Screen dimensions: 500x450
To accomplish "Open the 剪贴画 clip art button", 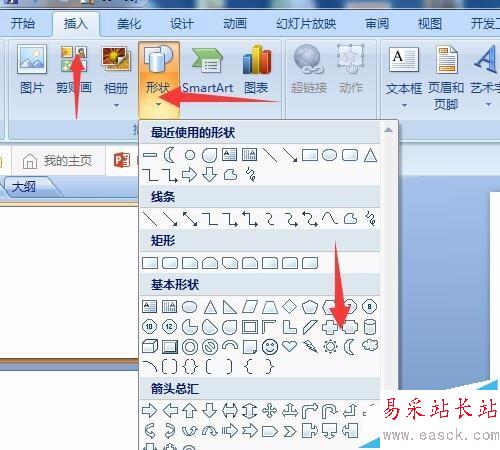I will pos(74,70).
